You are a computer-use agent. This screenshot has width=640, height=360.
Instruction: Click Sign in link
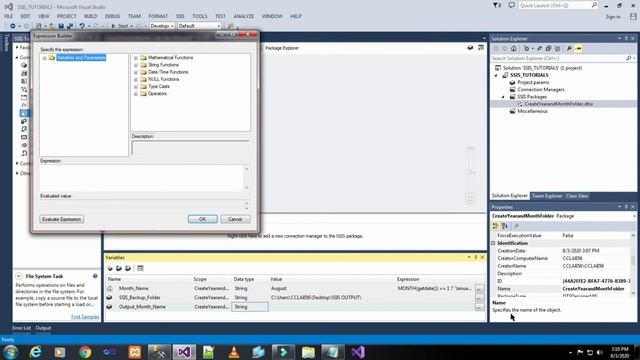tap(613, 17)
